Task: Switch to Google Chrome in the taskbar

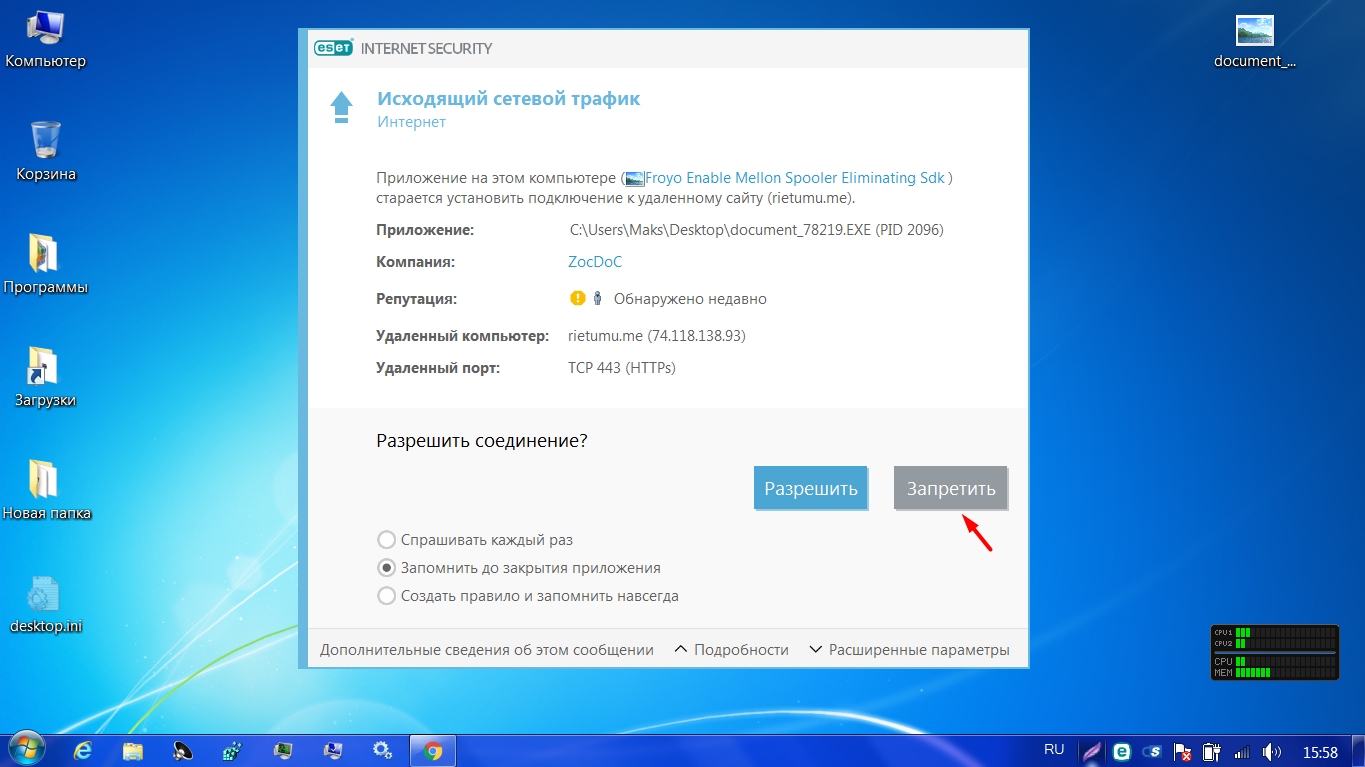Action: click(x=433, y=750)
